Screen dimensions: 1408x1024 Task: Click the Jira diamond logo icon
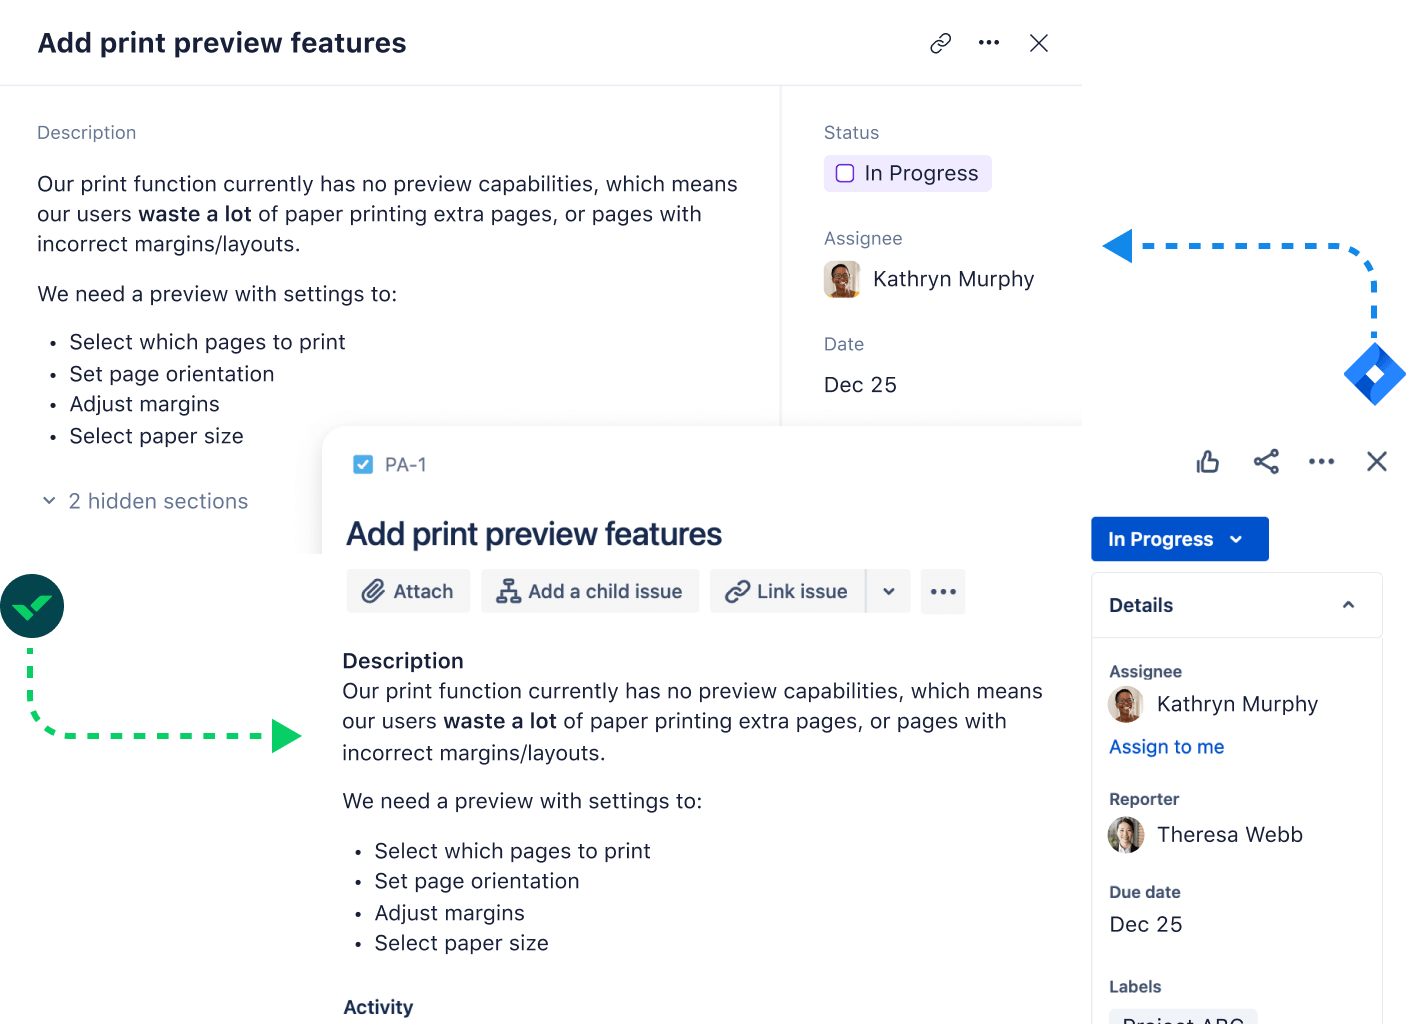coord(1375,374)
